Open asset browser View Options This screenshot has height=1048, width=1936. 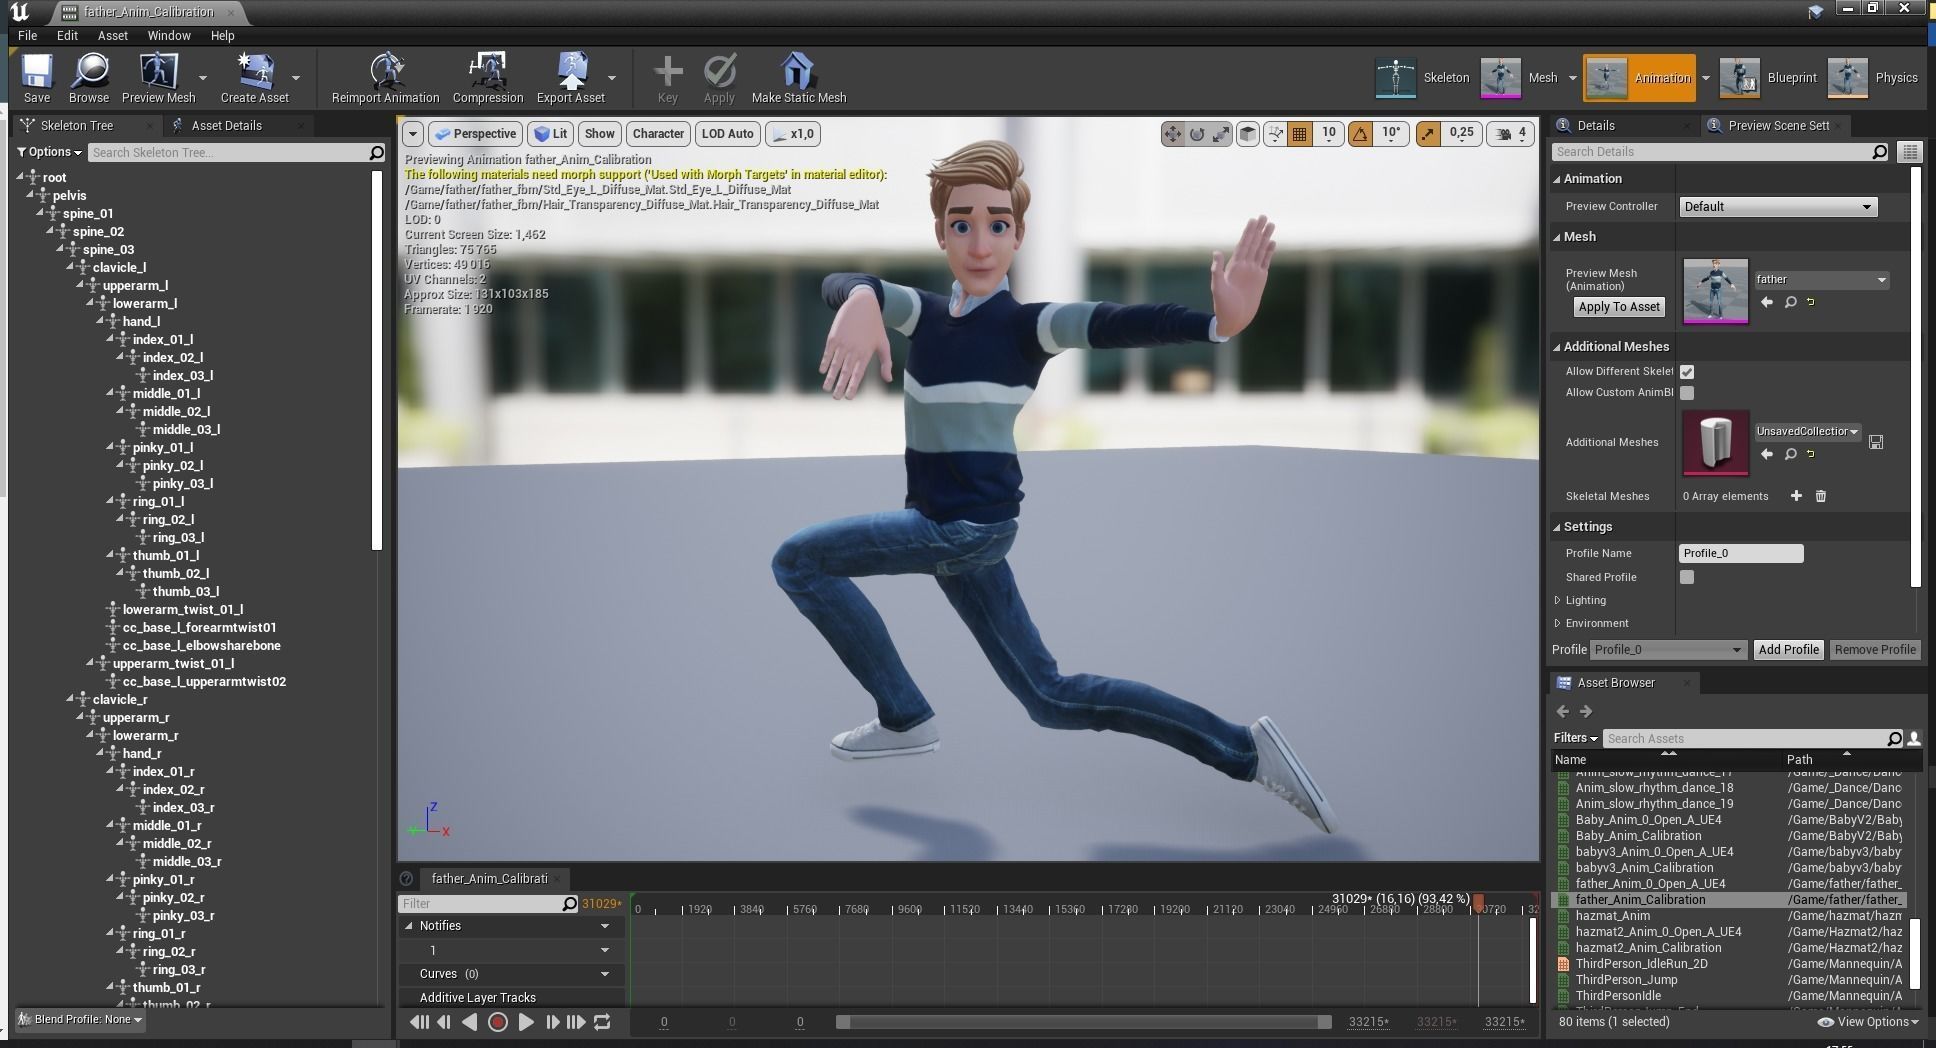(x=1868, y=1021)
